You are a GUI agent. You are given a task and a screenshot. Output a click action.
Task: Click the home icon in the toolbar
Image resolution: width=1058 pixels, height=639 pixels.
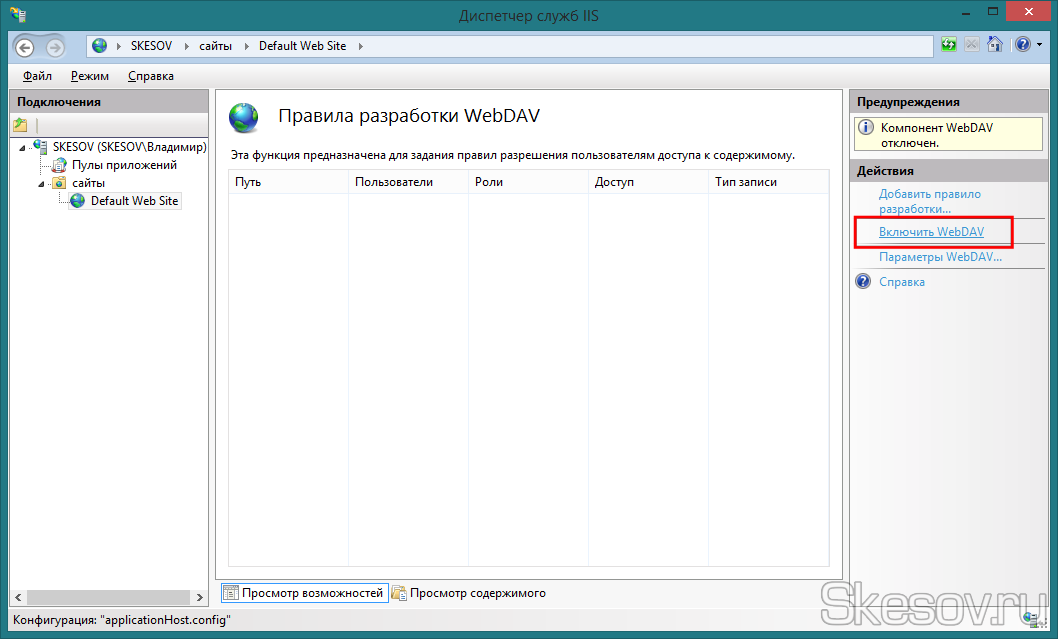point(995,45)
